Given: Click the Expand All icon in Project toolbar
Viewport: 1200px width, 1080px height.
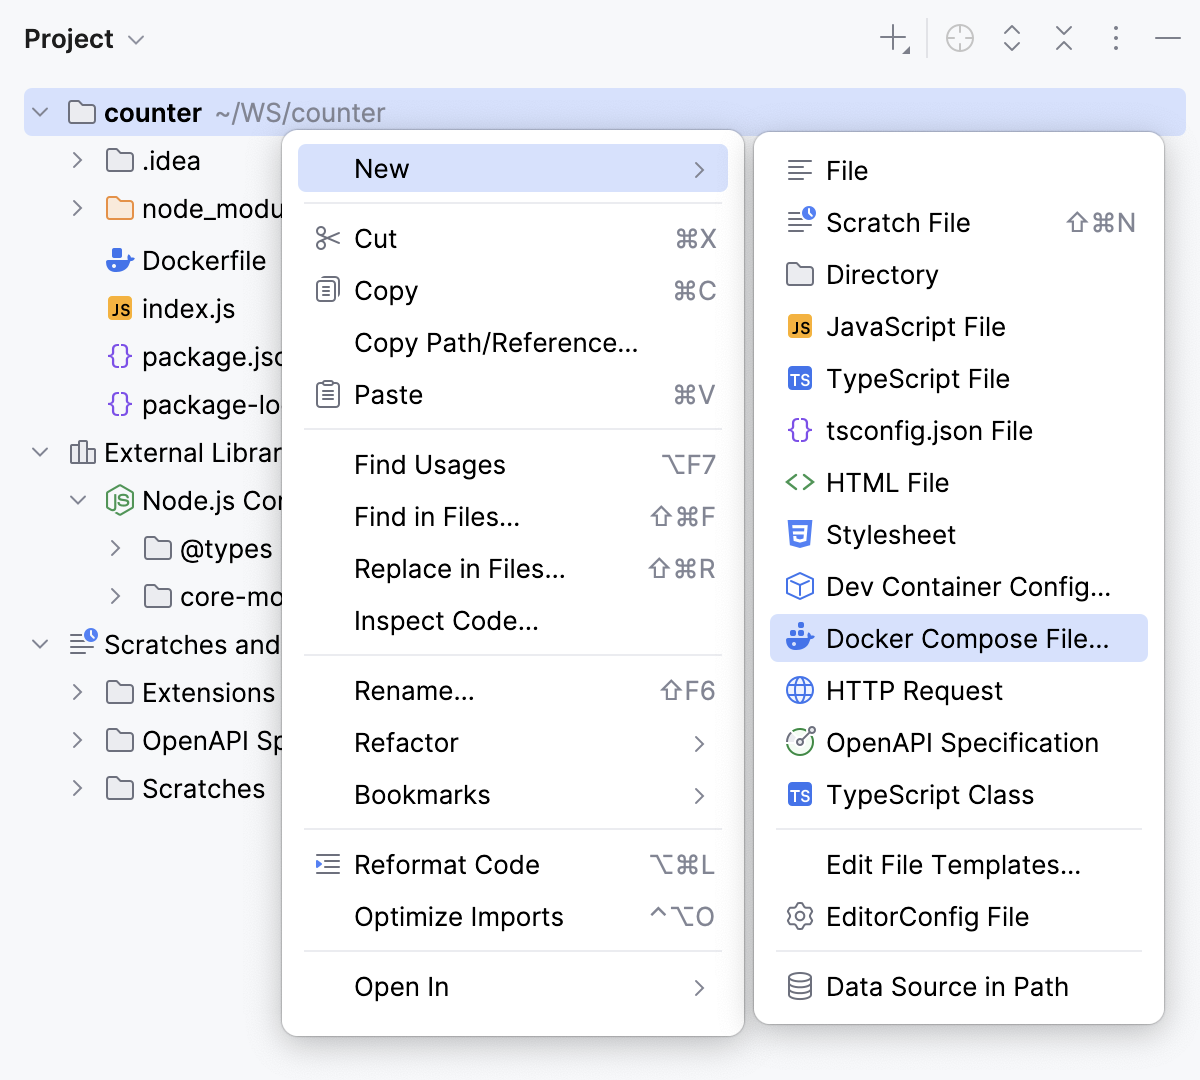Looking at the screenshot, I should point(1012,39).
